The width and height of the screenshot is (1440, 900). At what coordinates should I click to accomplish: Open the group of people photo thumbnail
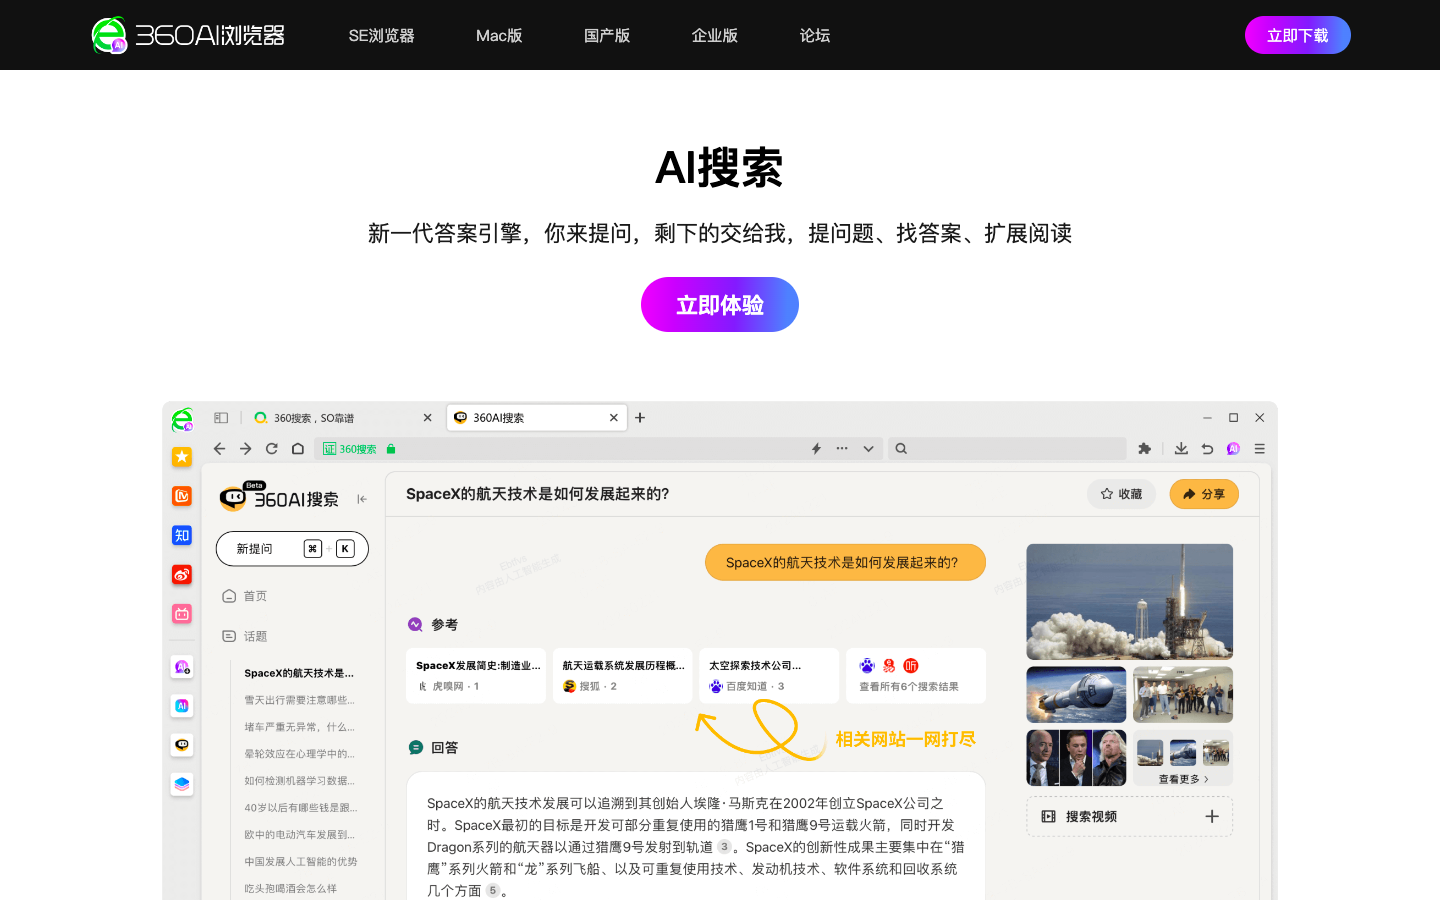point(1183,694)
